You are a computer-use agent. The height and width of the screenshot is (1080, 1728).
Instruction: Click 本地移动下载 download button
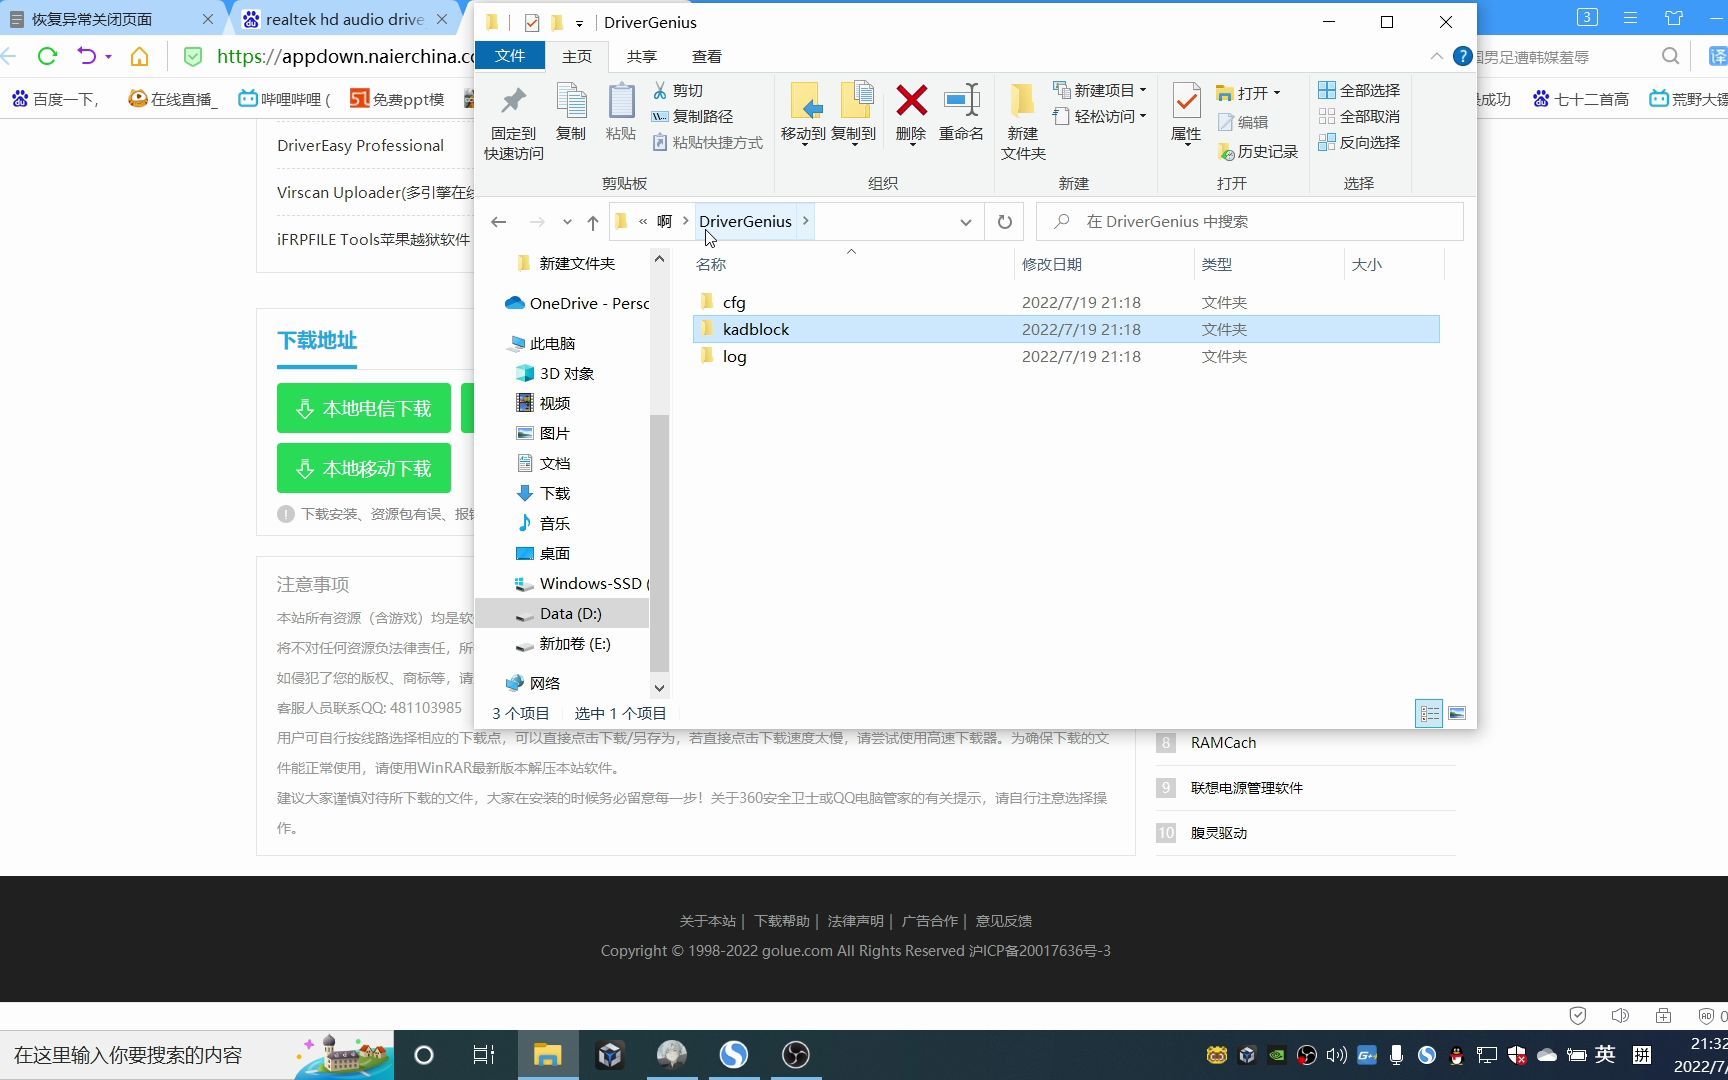click(x=364, y=468)
